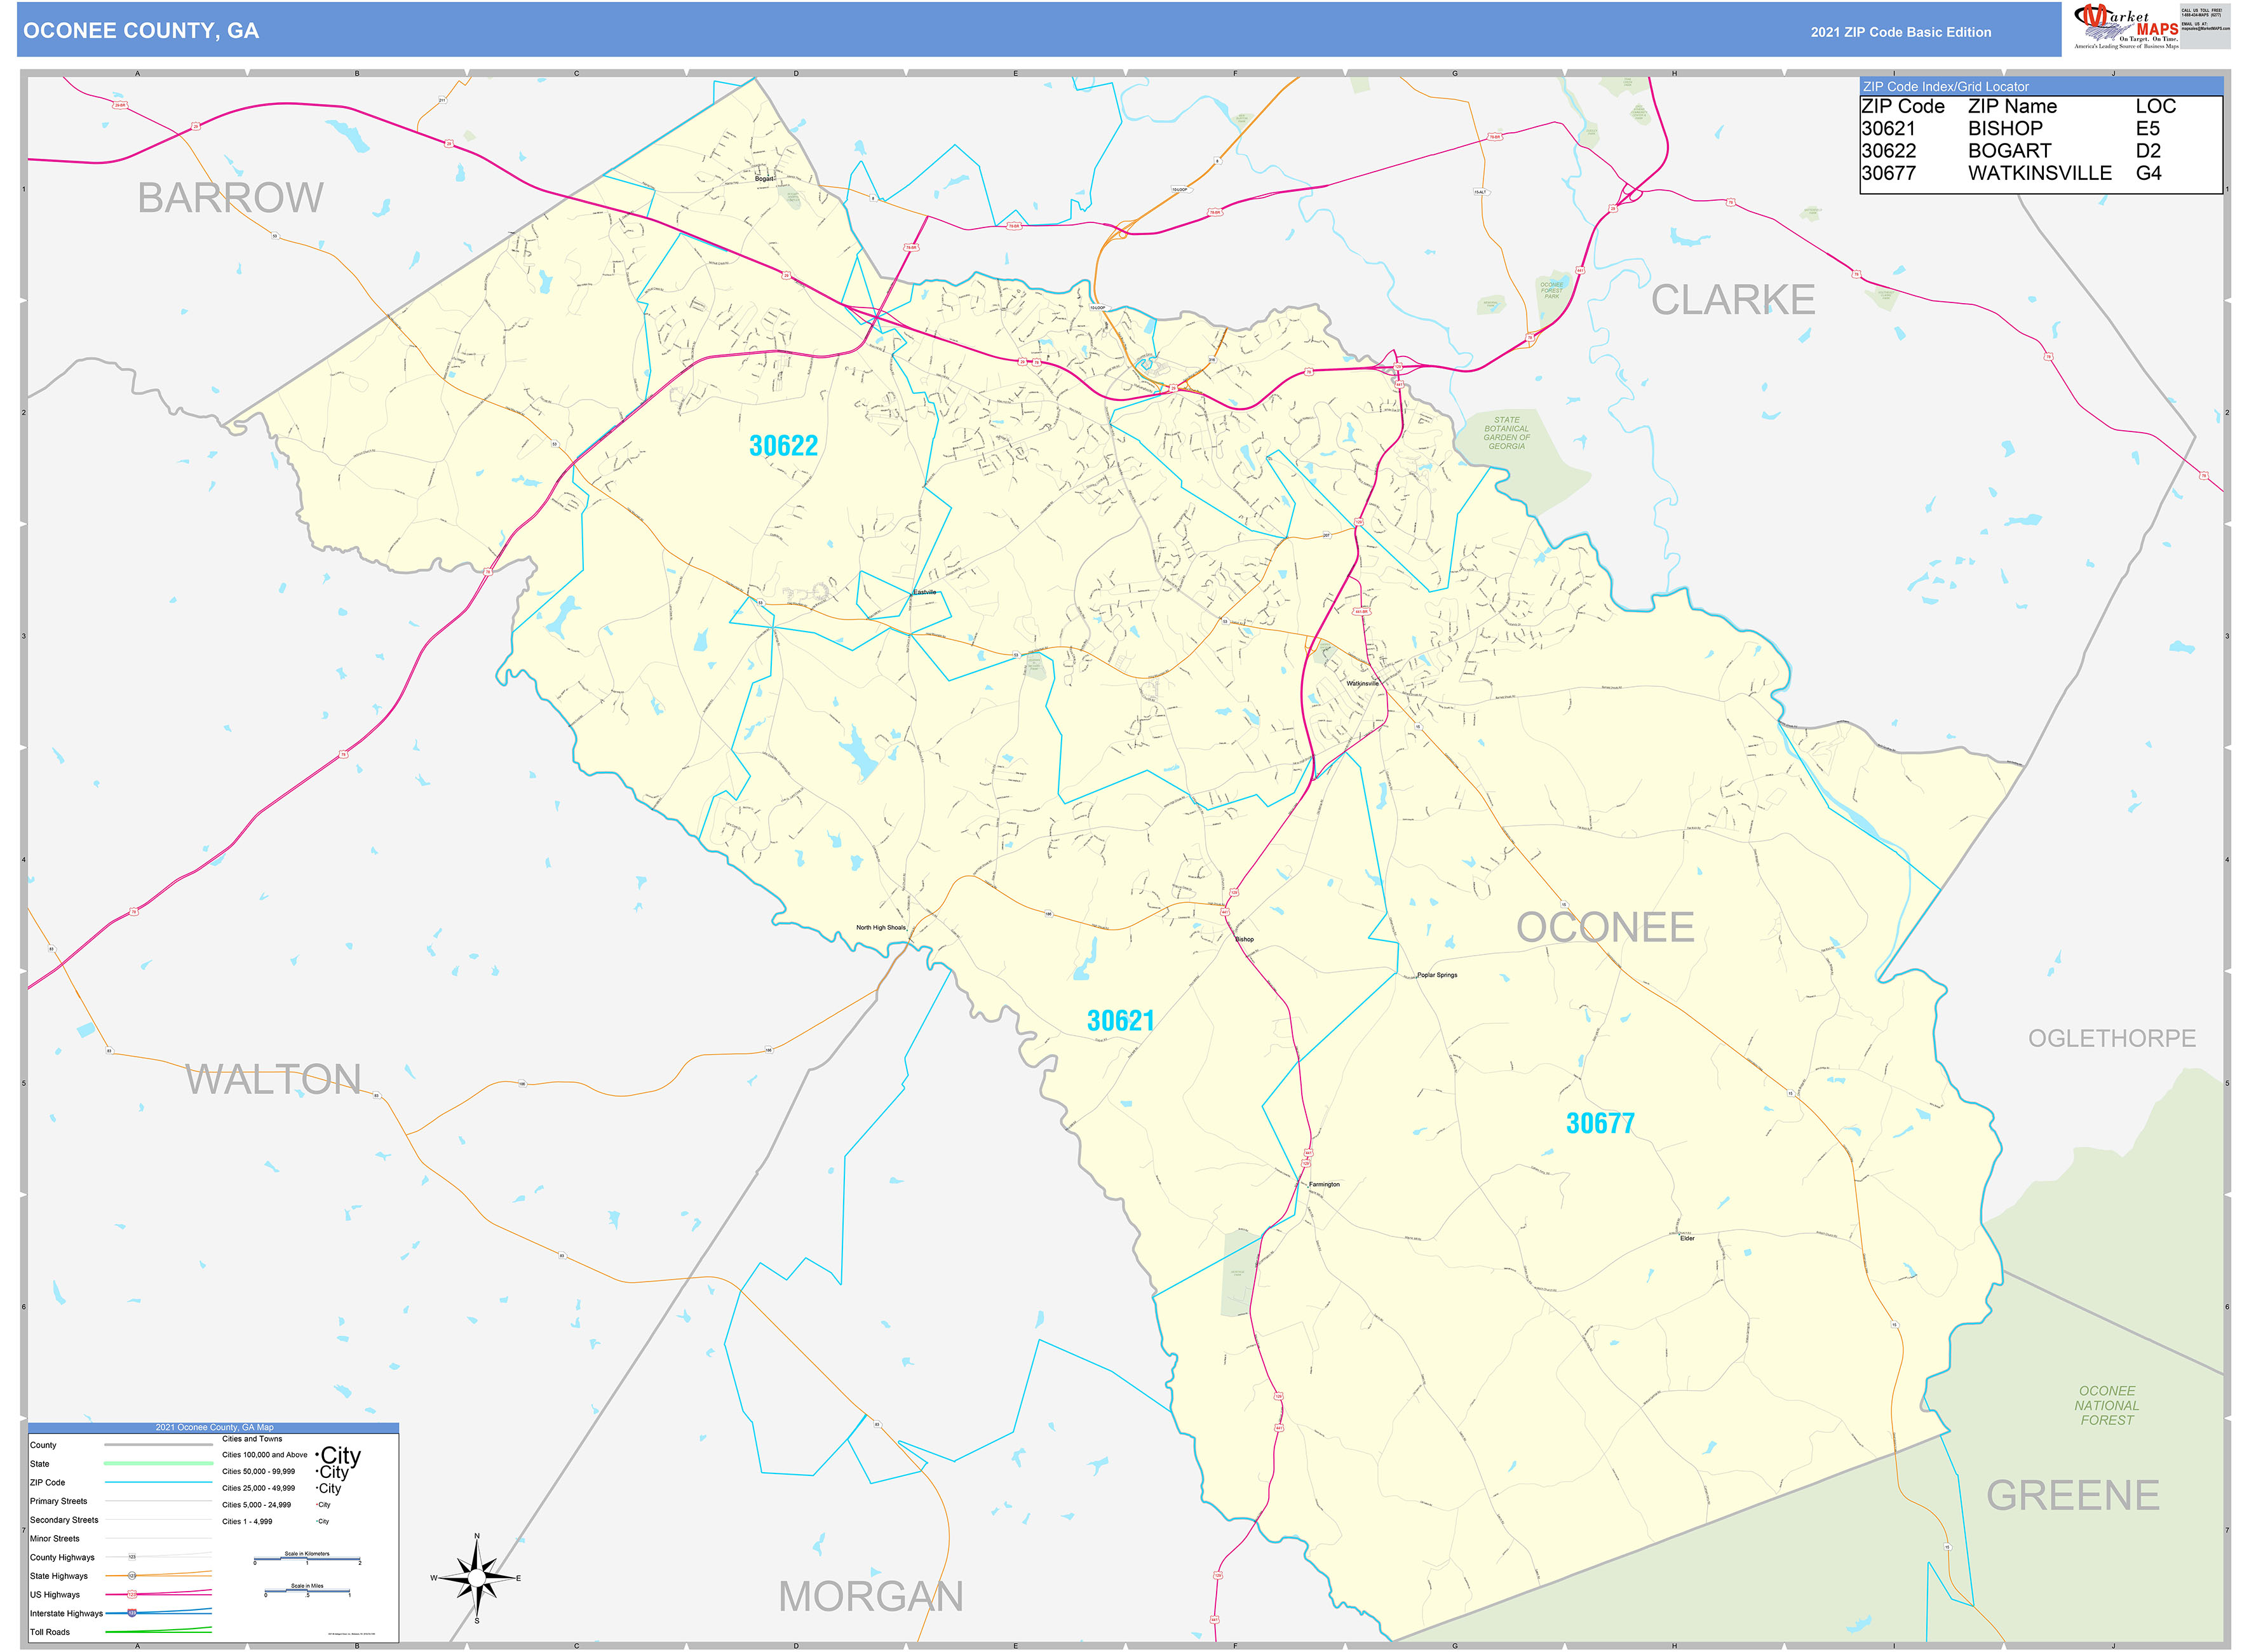Click the County Highways 123 marker in legend
2242x1652 pixels.
(x=132, y=1557)
